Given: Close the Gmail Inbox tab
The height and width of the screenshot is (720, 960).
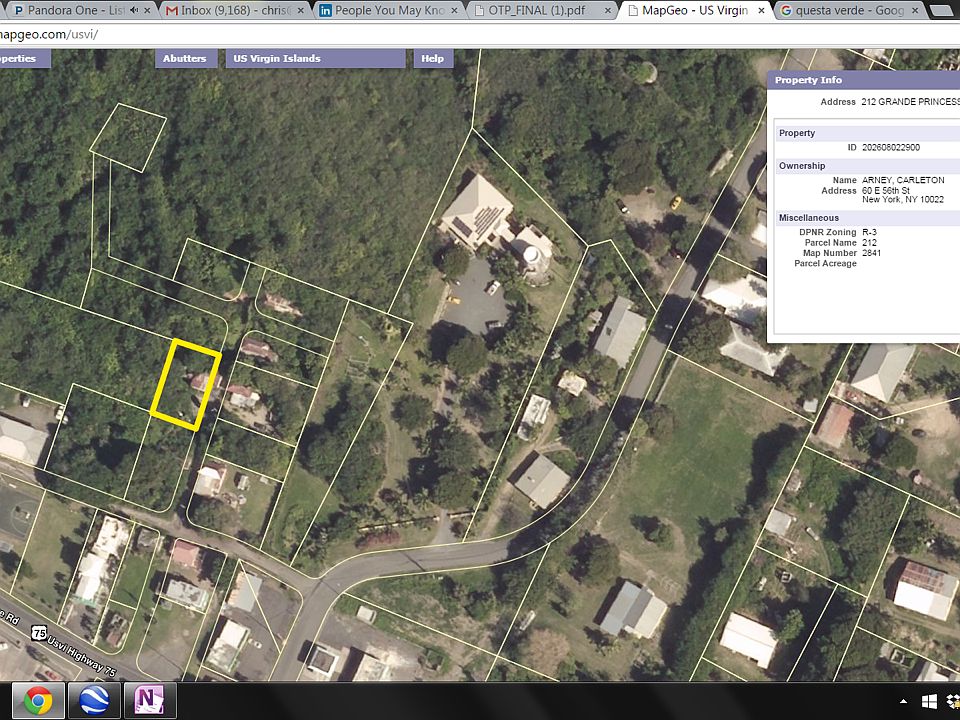Looking at the screenshot, I should [301, 10].
